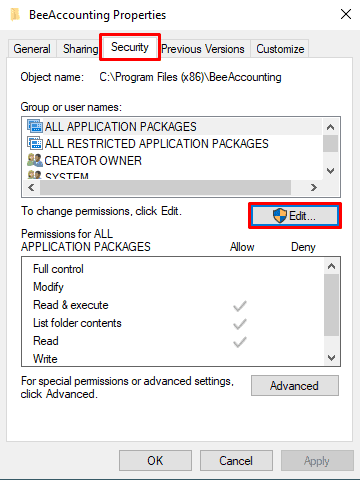This screenshot has height=480, width=360.
Task: Click the ALL RESTRICTED APPLICATION PACKAGES icon
Action: tap(35, 143)
